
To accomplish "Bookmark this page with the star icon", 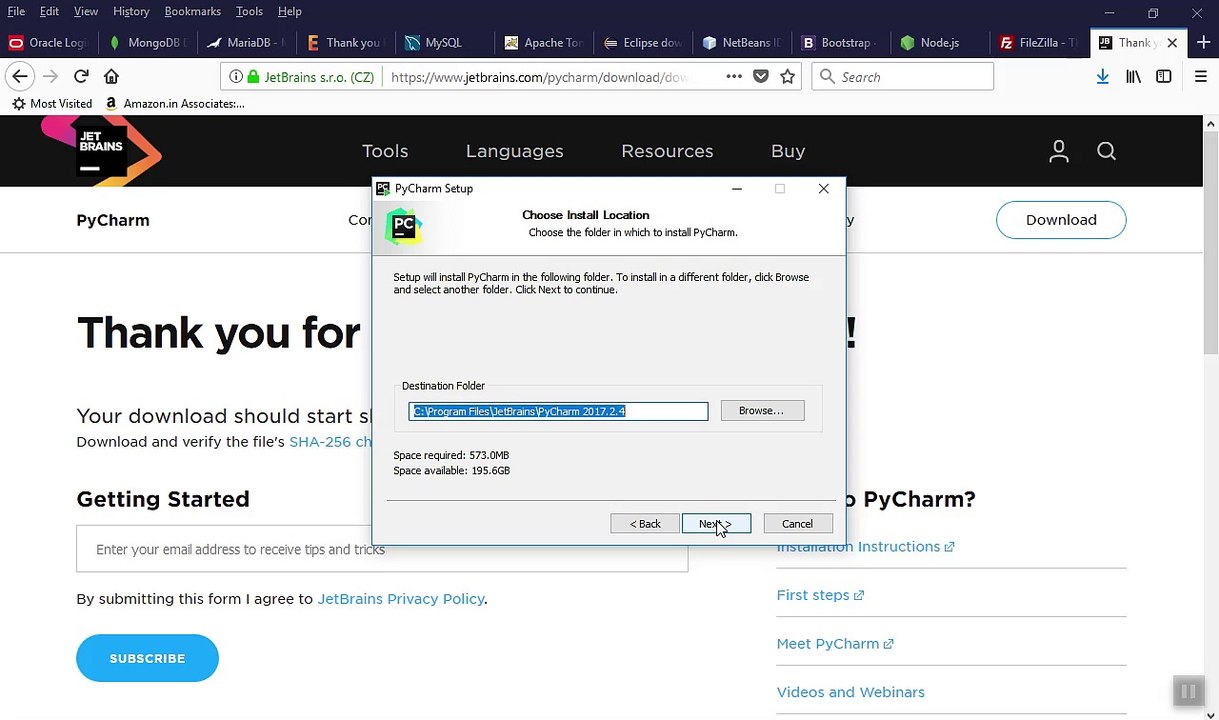I will pyautogui.click(x=788, y=77).
